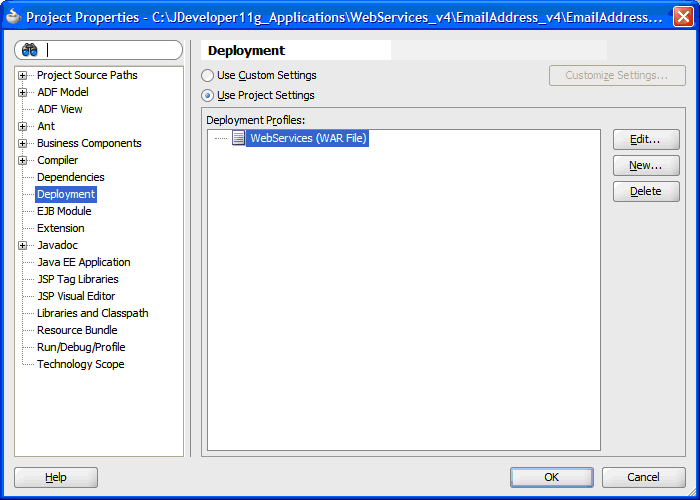The image size is (700, 500).
Task: Cancel the Project Properties dialog
Action: tap(643, 477)
